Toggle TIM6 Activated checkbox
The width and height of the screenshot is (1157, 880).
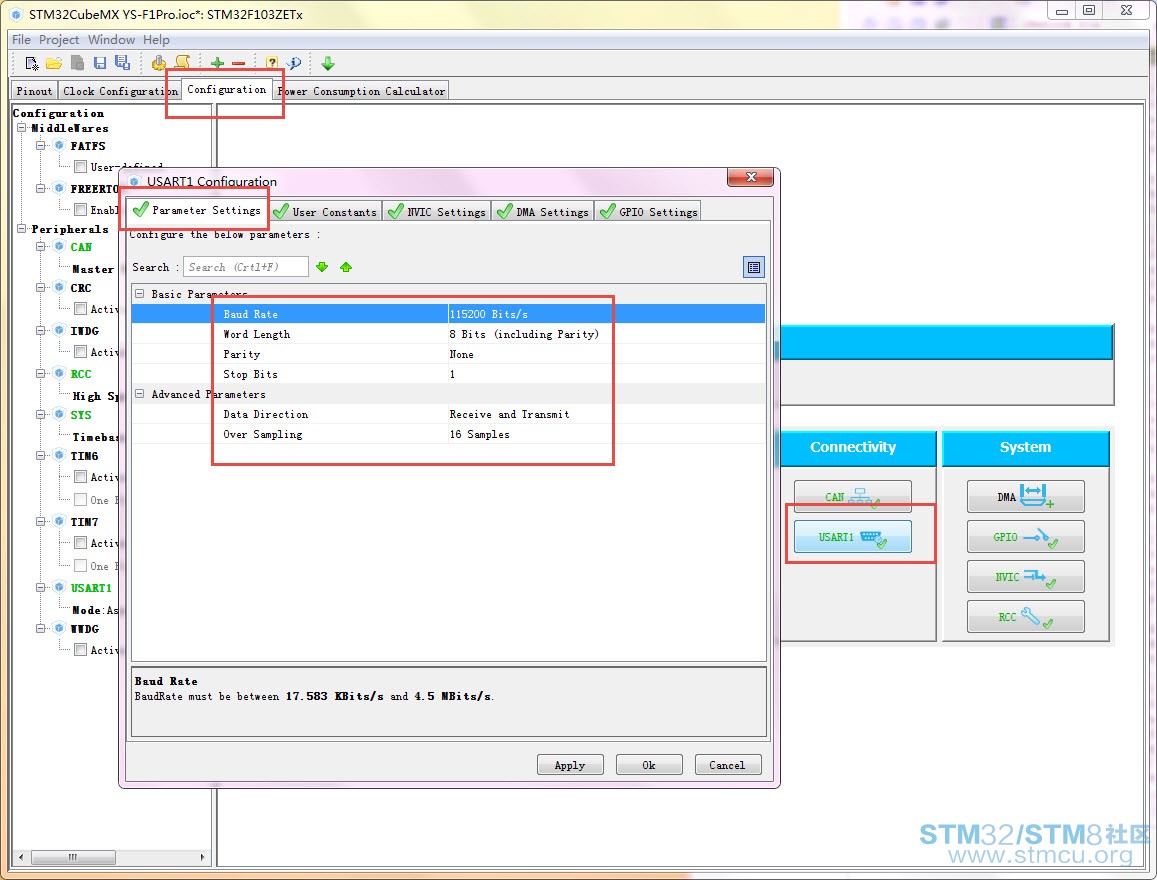pyautogui.click(x=80, y=477)
